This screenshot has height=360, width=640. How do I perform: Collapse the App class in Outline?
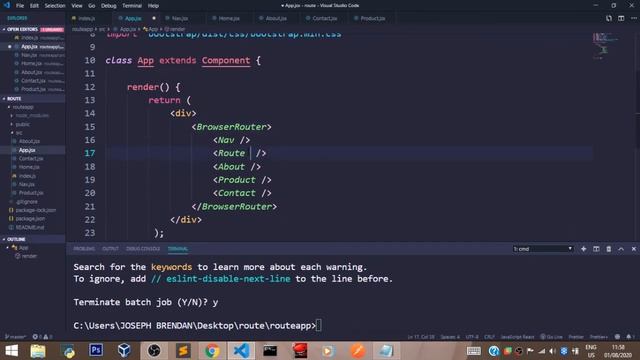click(7, 248)
